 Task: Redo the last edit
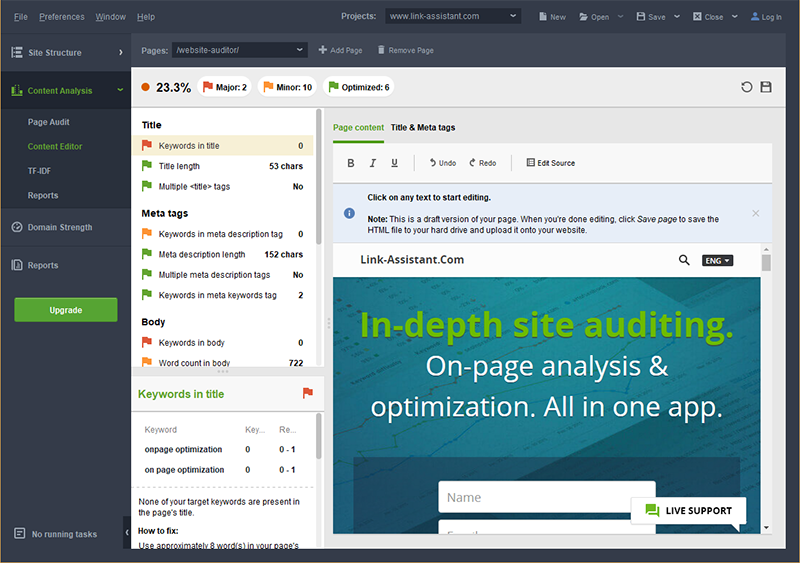coord(483,163)
